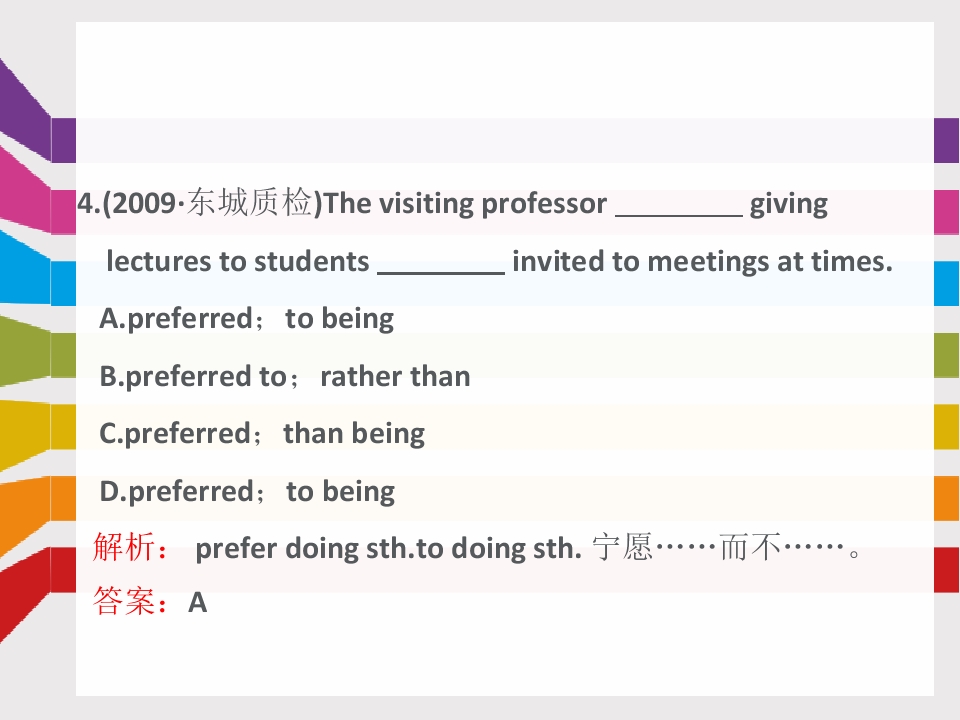This screenshot has width=960, height=720.
Task: Click the second blank after 'students'
Action: pos(441,267)
